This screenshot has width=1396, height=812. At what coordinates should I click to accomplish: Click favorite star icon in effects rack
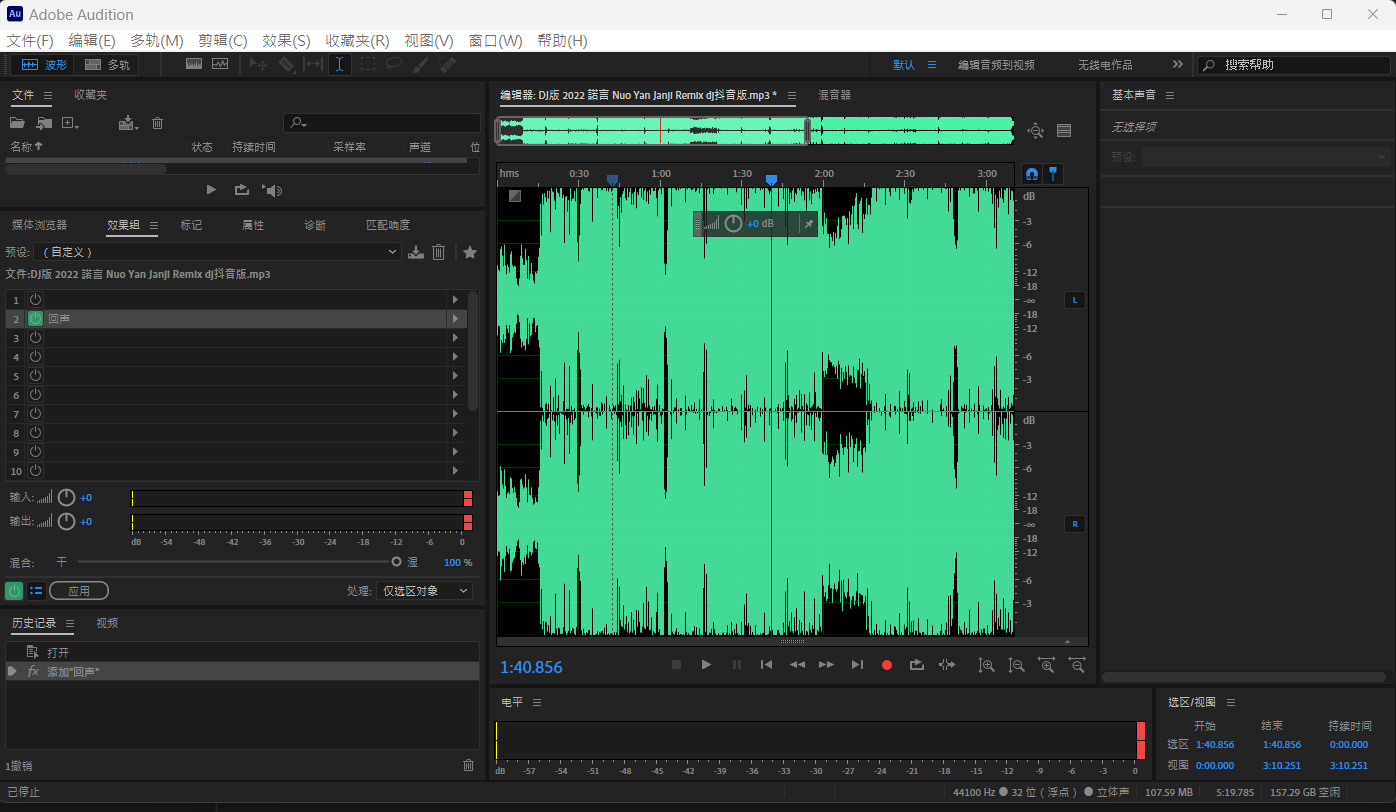click(470, 252)
